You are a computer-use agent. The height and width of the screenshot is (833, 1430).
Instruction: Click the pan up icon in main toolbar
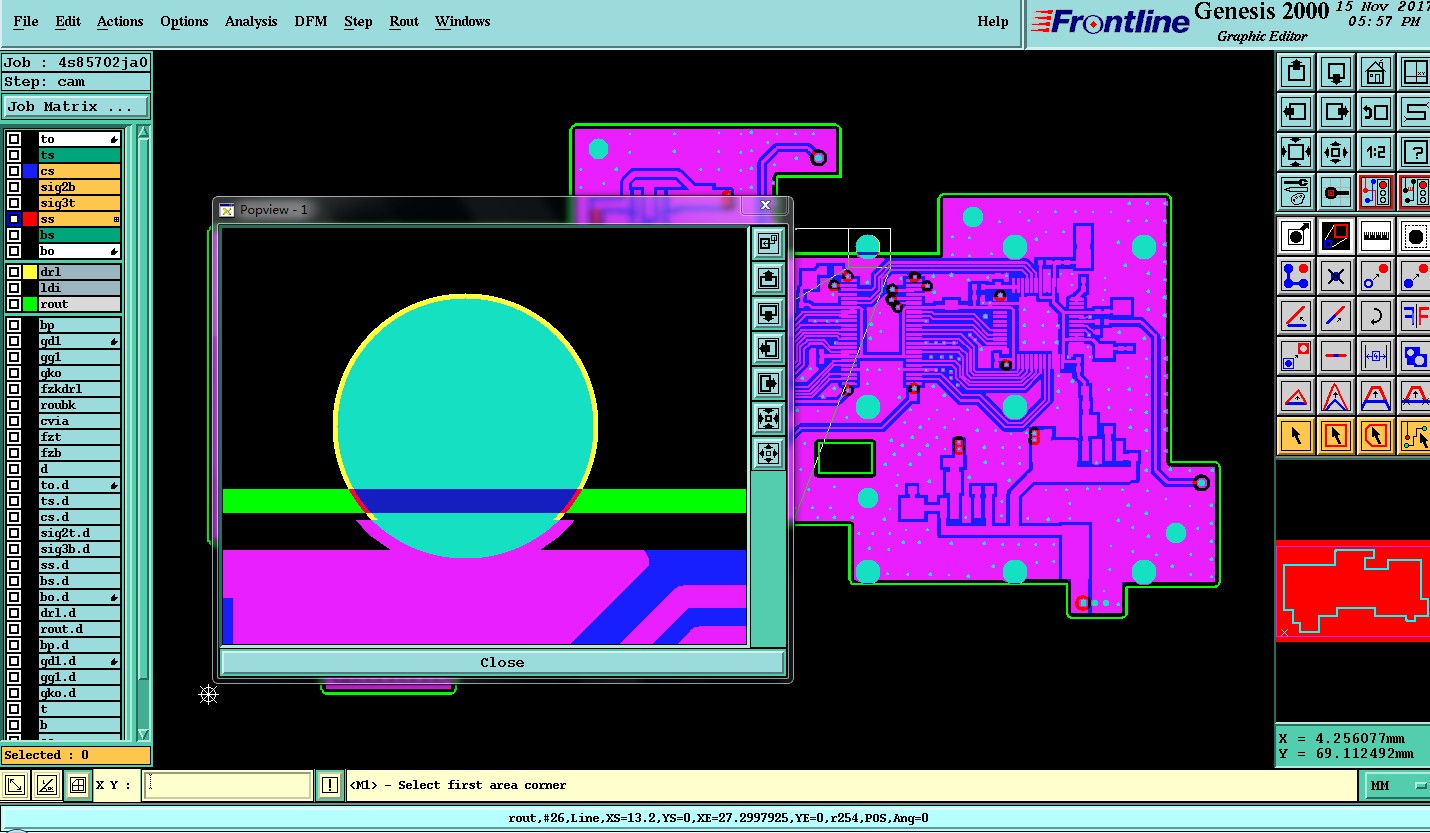pyautogui.click(x=1297, y=72)
